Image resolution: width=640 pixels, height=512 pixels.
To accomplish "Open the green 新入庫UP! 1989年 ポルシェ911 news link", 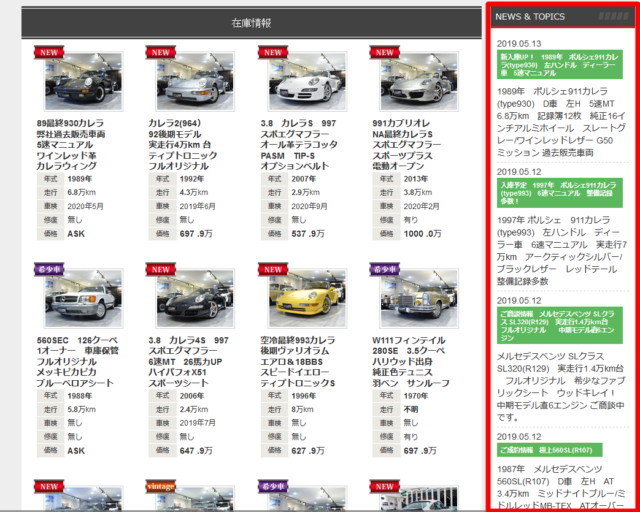I will click(560, 65).
